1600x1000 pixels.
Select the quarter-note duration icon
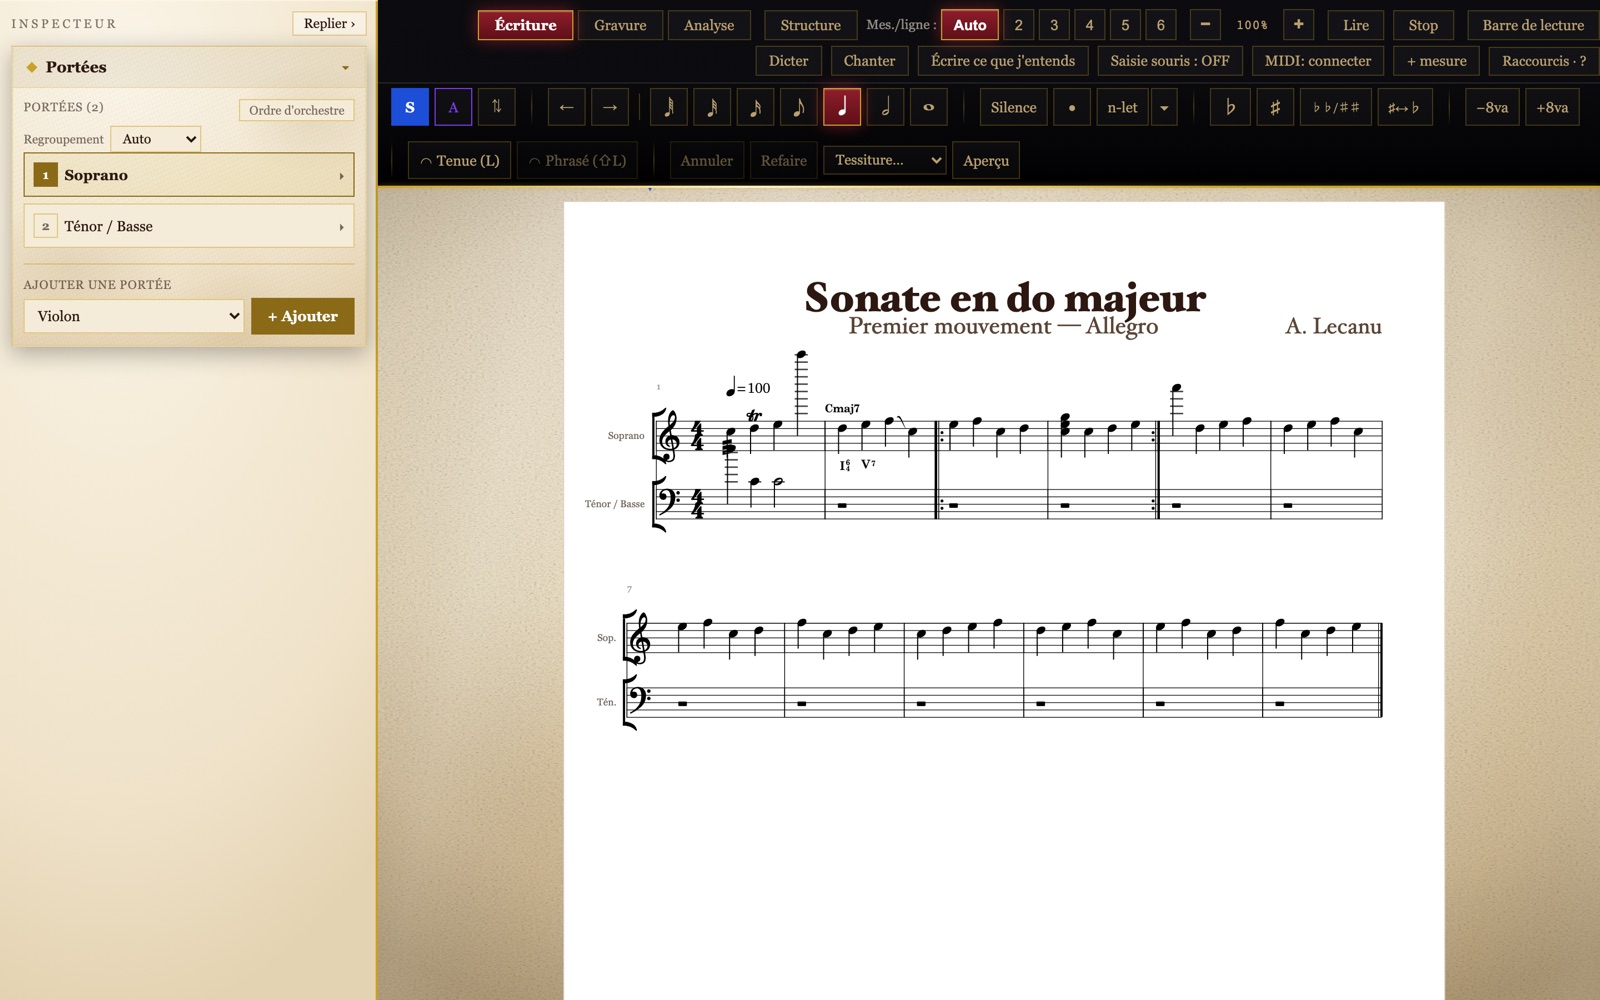click(842, 107)
